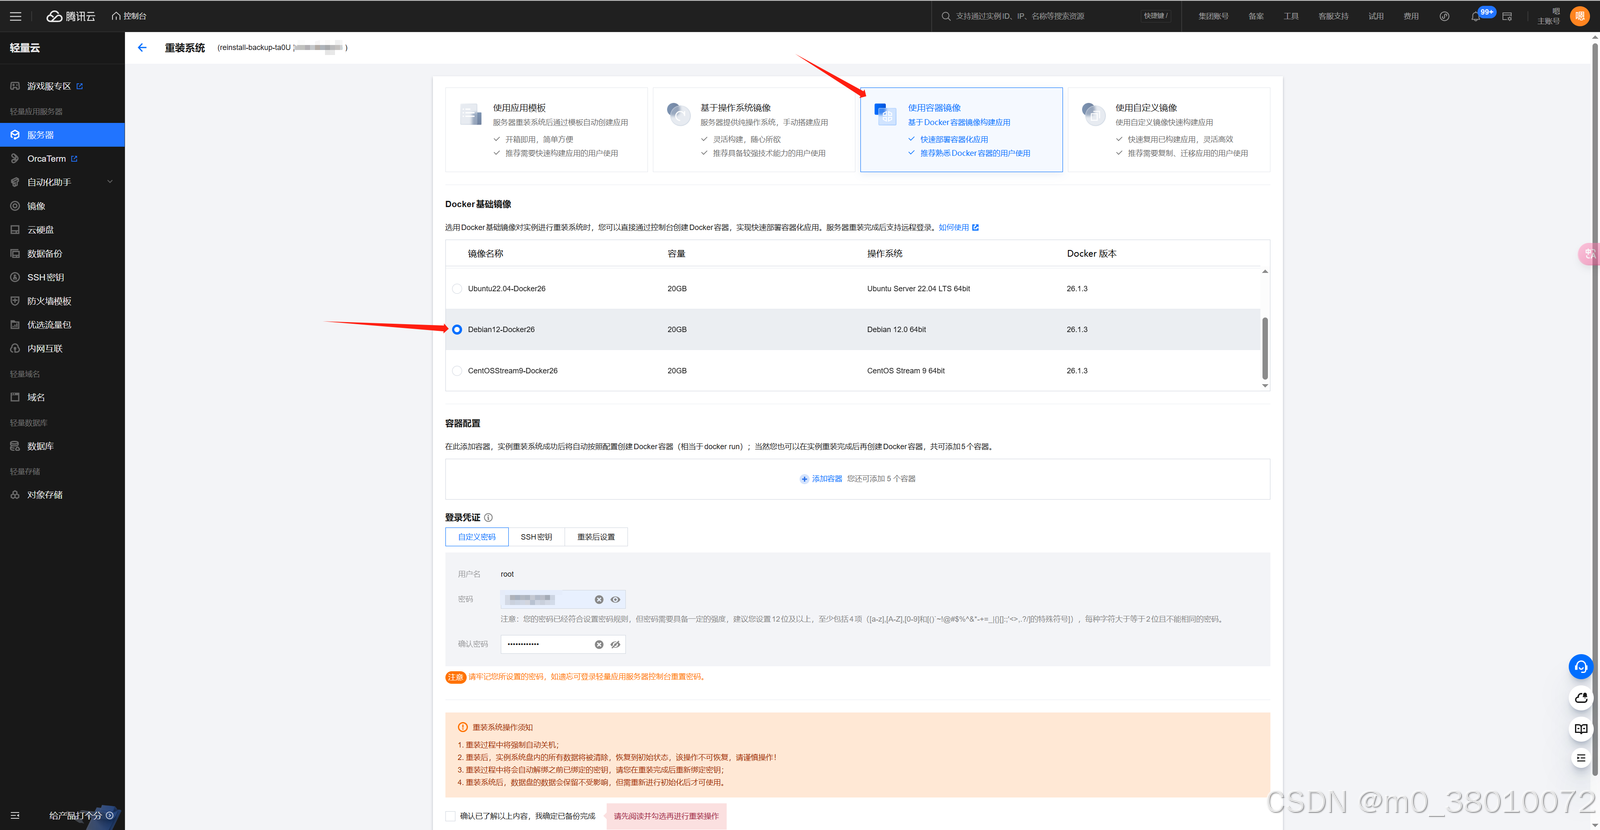The image size is (1600, 830).
Task: Click the 确认密码 input field
Action: point(563,644)
